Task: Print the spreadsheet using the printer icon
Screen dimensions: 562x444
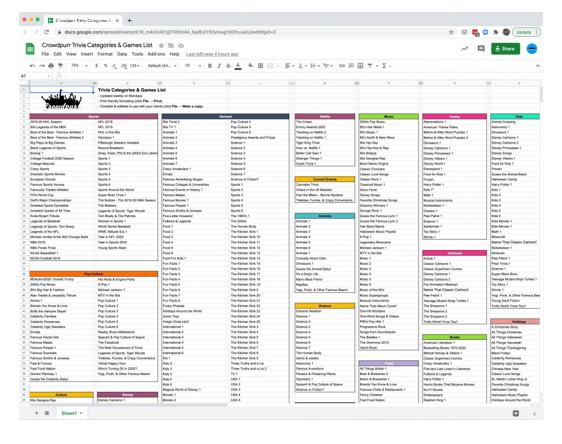Action: (51, 66)
